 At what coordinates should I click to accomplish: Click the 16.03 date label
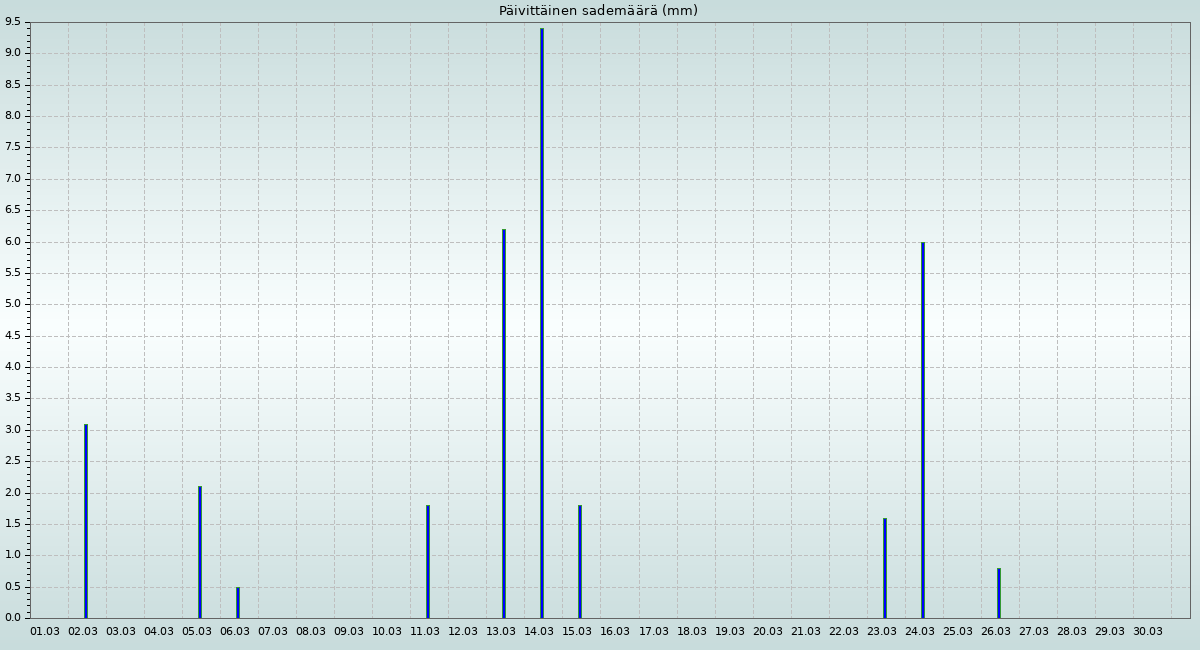[x=615, y=632]
